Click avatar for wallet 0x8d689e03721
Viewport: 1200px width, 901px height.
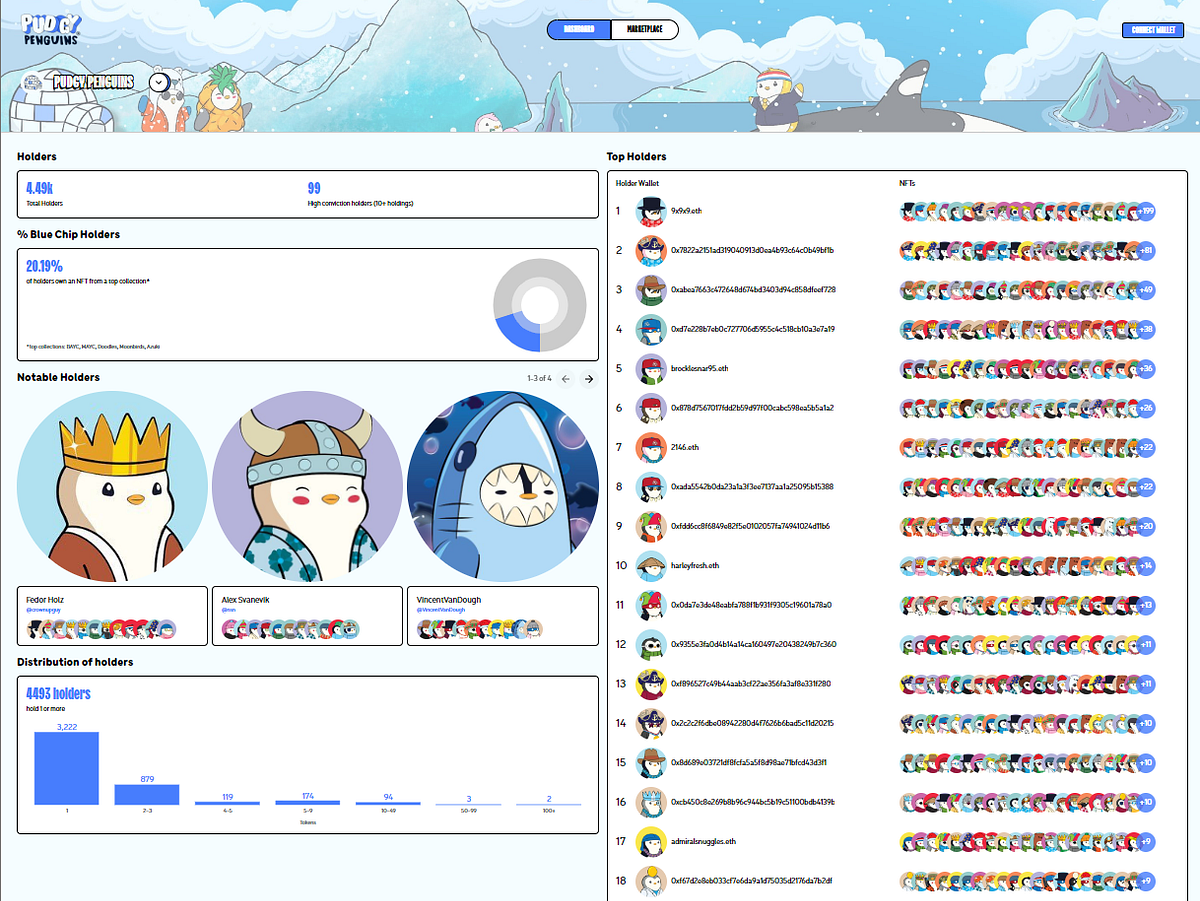coord(651,763)
